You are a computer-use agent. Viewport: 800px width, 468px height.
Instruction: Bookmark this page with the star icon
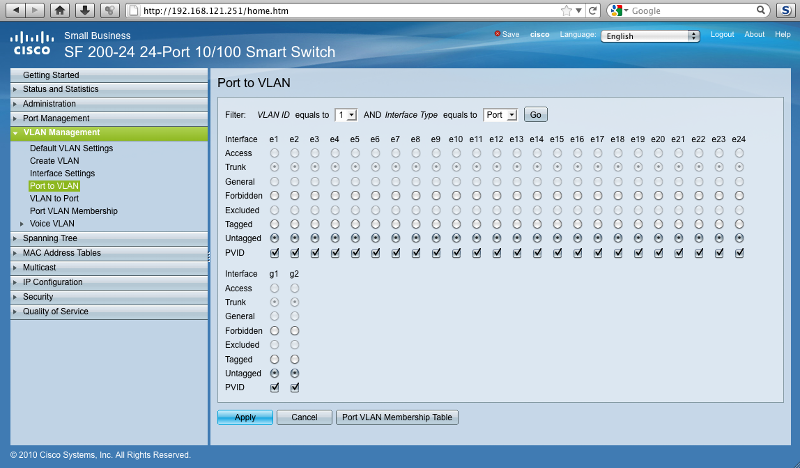tap(566, 11)
